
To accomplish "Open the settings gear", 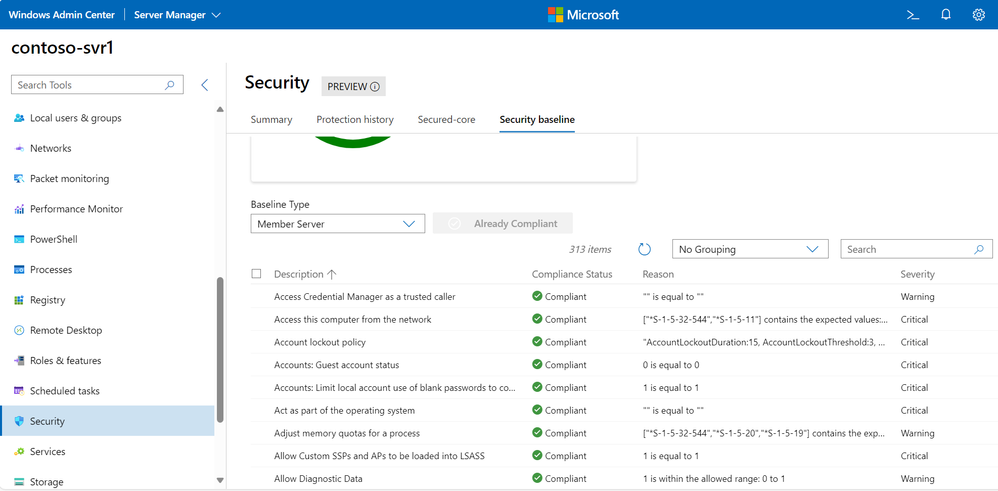I will 978,15.
